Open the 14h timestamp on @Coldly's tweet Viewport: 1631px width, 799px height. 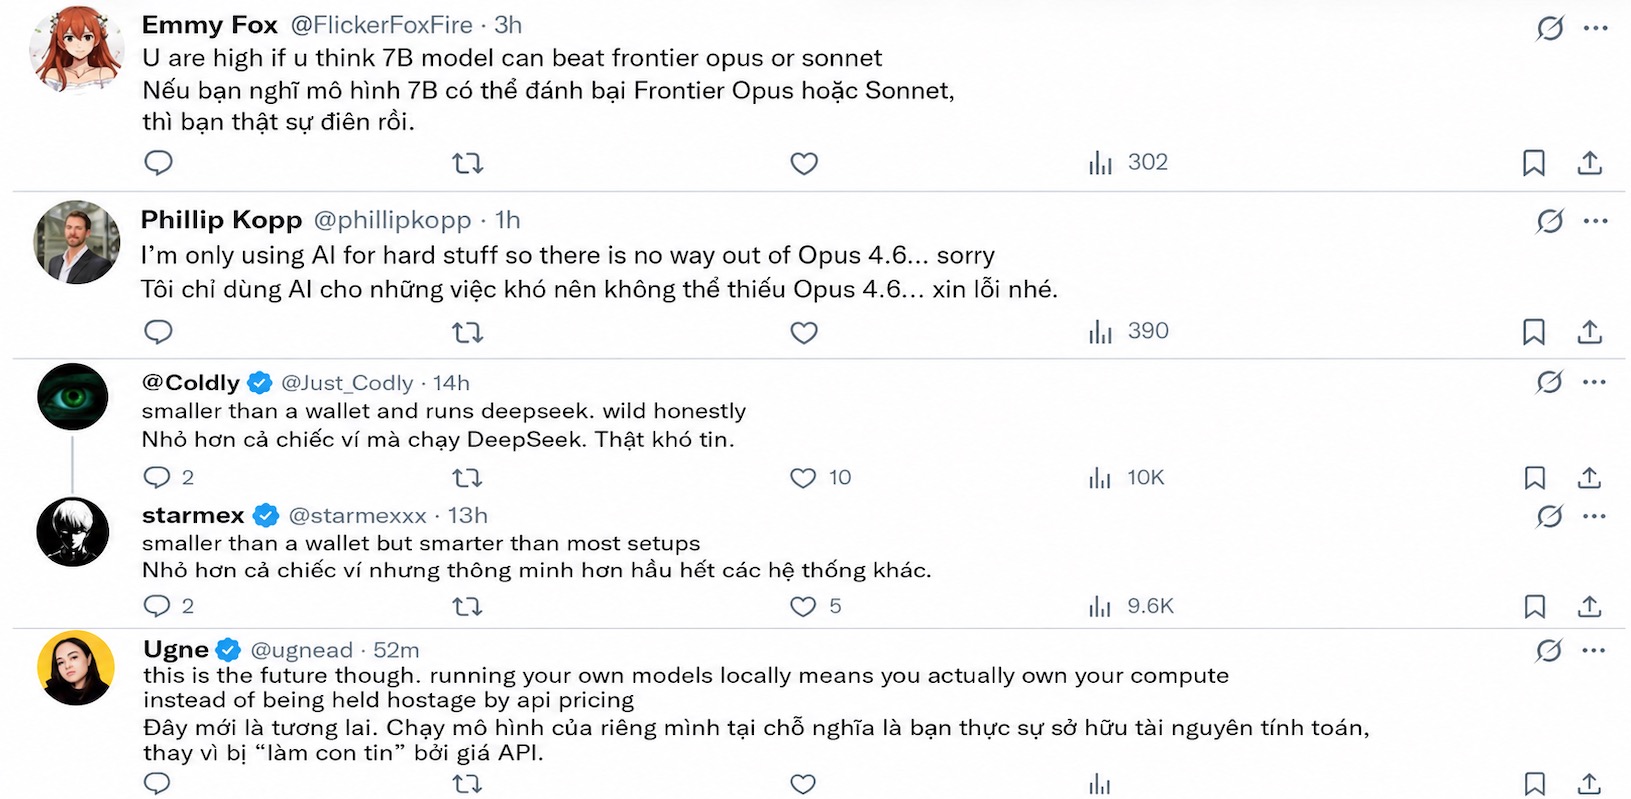point(451,383)
